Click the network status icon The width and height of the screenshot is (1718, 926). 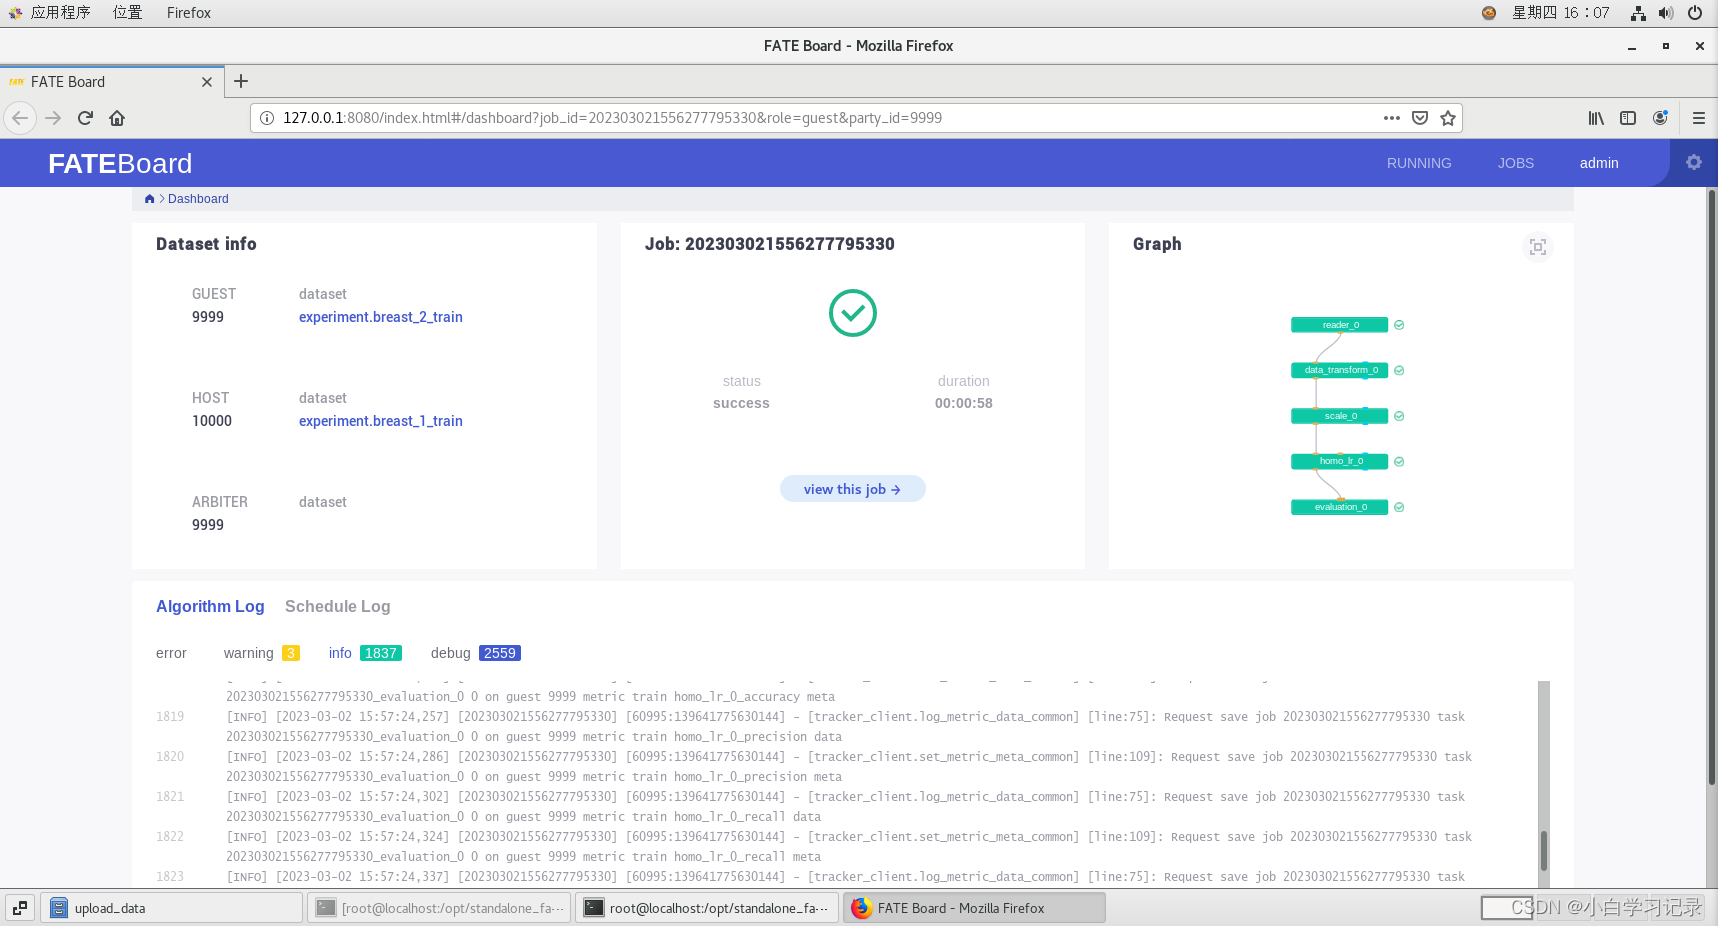coord(1638,13)
